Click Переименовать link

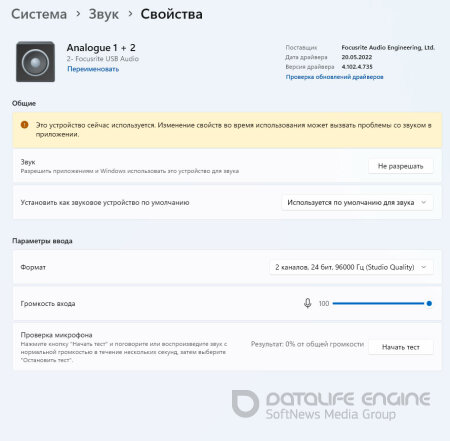(x=93, y=69)
